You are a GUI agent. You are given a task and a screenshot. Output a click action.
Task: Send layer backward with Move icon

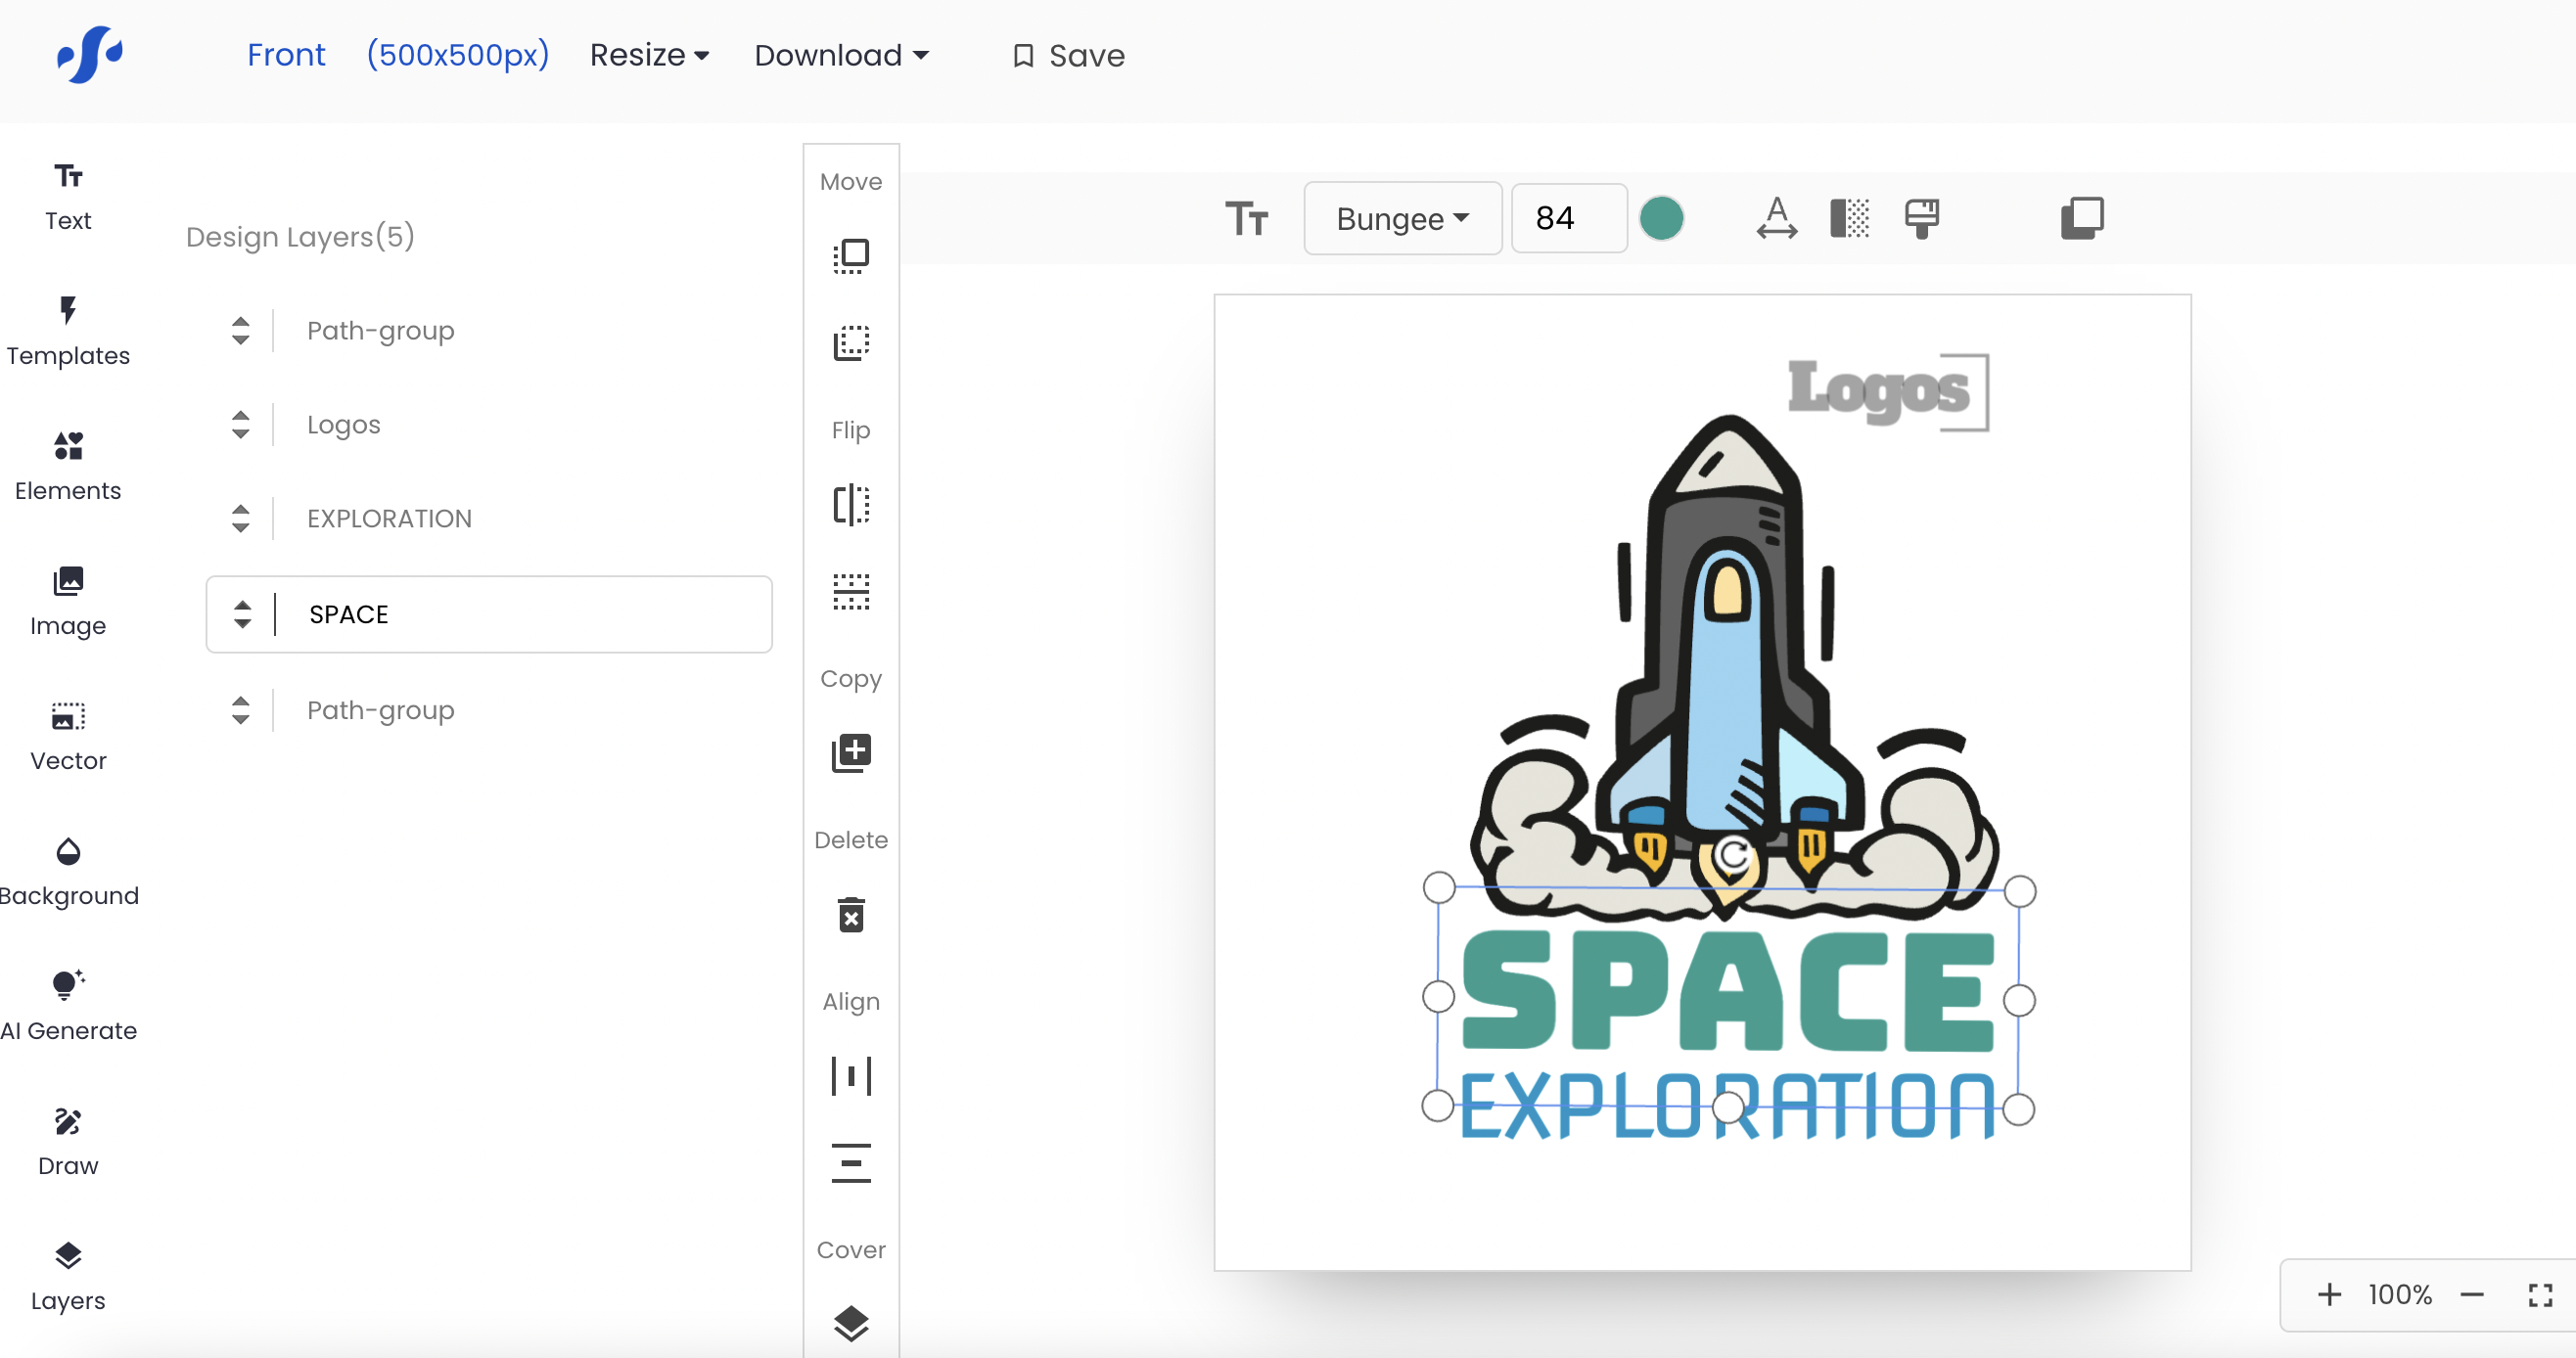tap(851, 343)
